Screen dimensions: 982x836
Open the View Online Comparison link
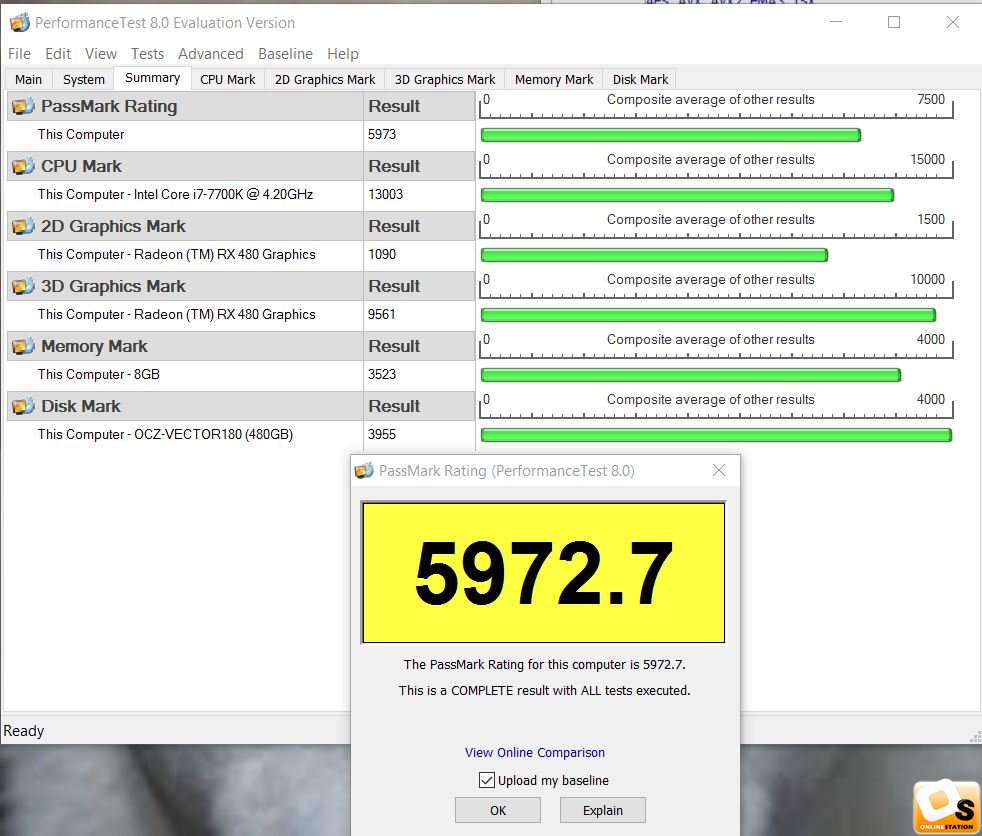(535, 752)
